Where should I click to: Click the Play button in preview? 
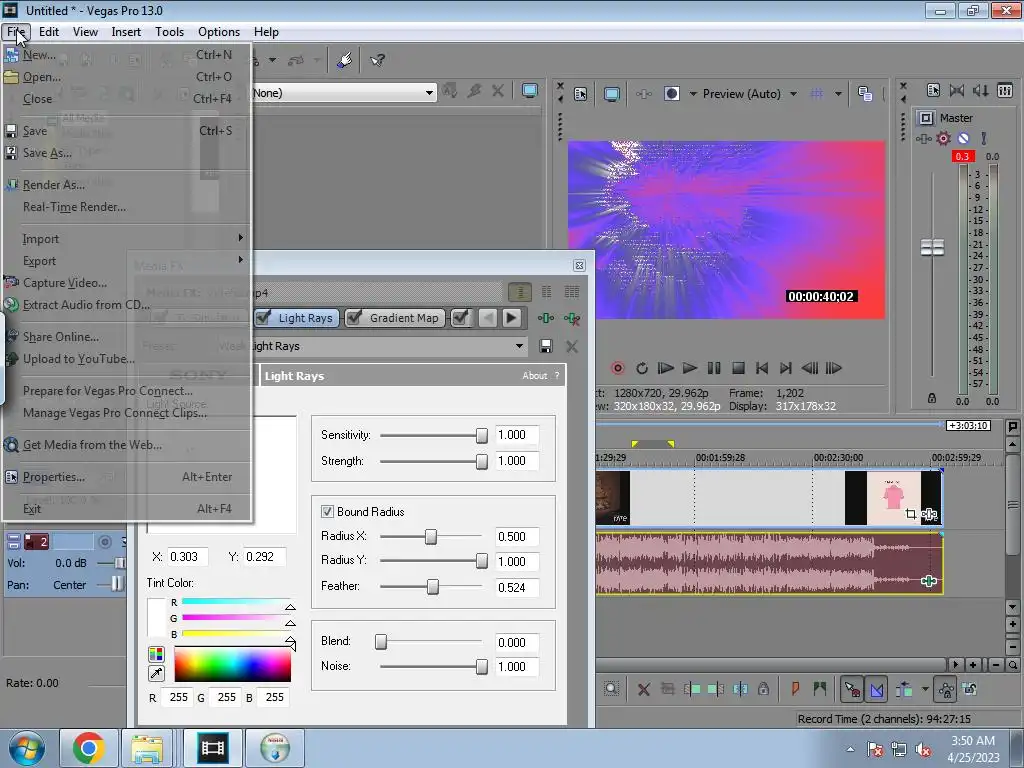point(690,368)
